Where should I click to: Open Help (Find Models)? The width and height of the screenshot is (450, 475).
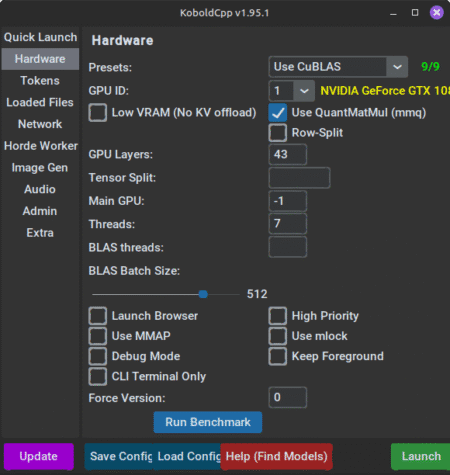coord(277,456)
